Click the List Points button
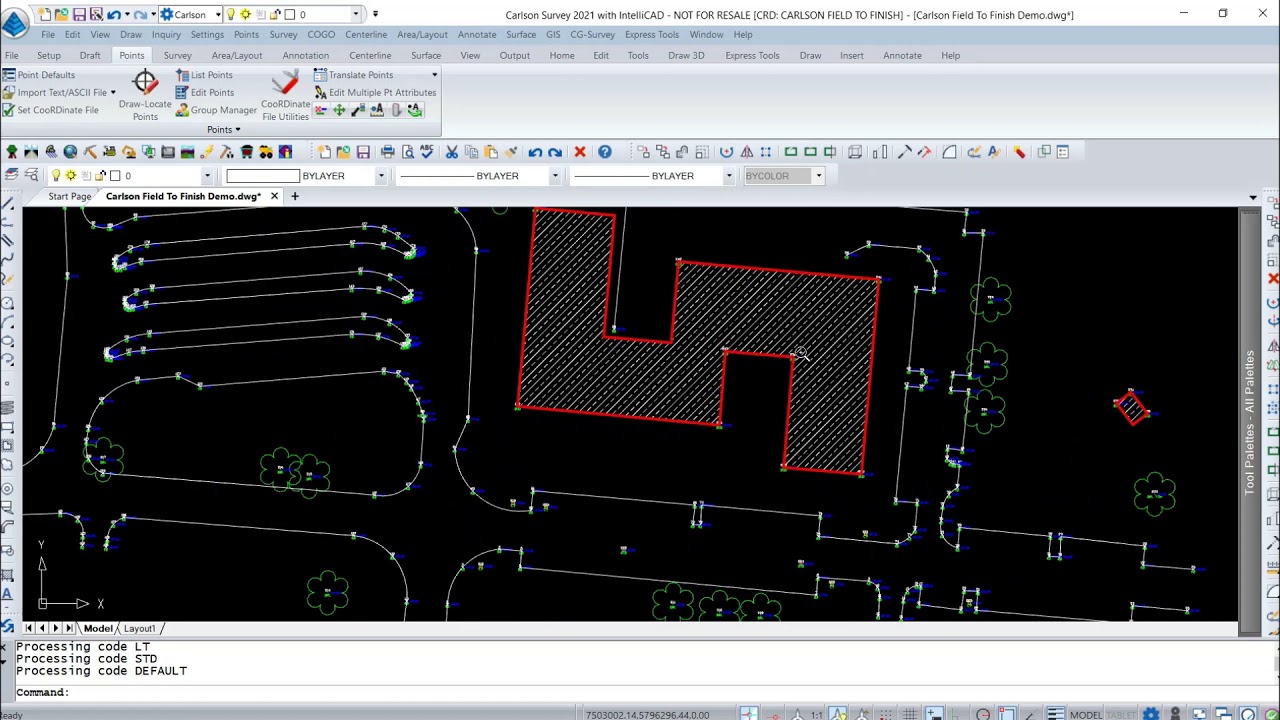 204,75
